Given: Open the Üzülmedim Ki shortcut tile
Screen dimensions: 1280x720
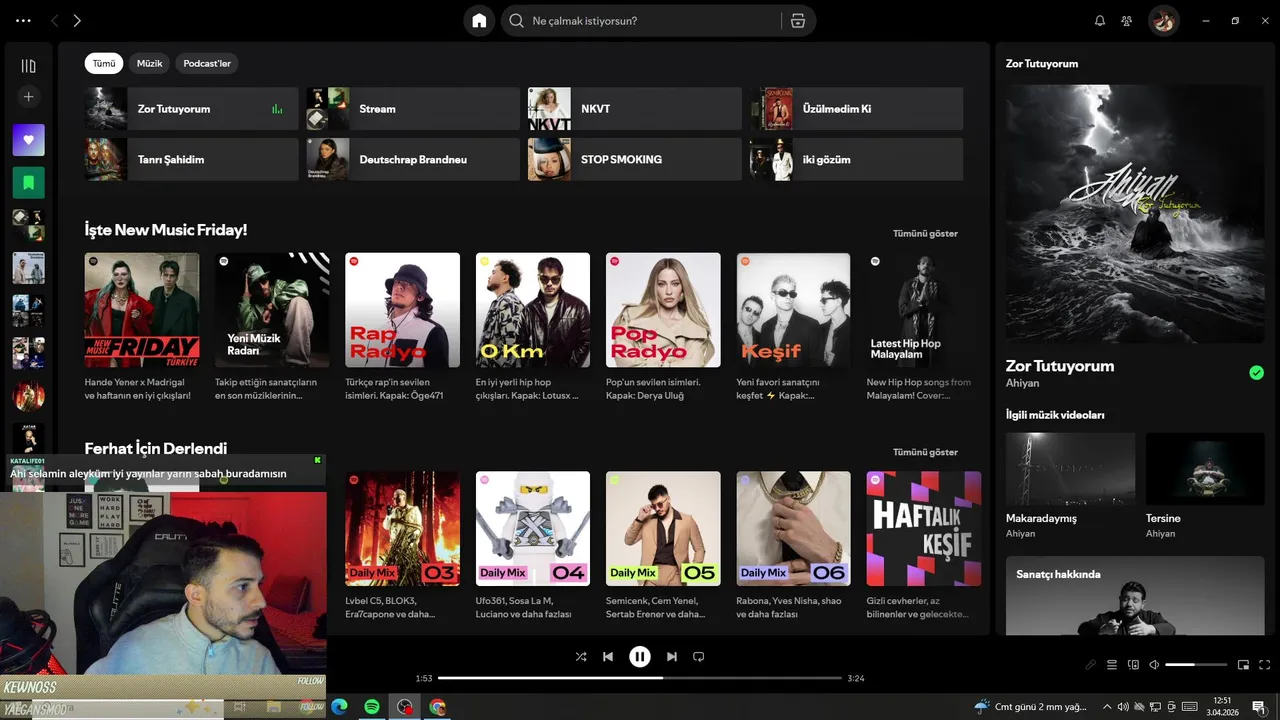Looking at the screenshot, I should click(857, 108).
